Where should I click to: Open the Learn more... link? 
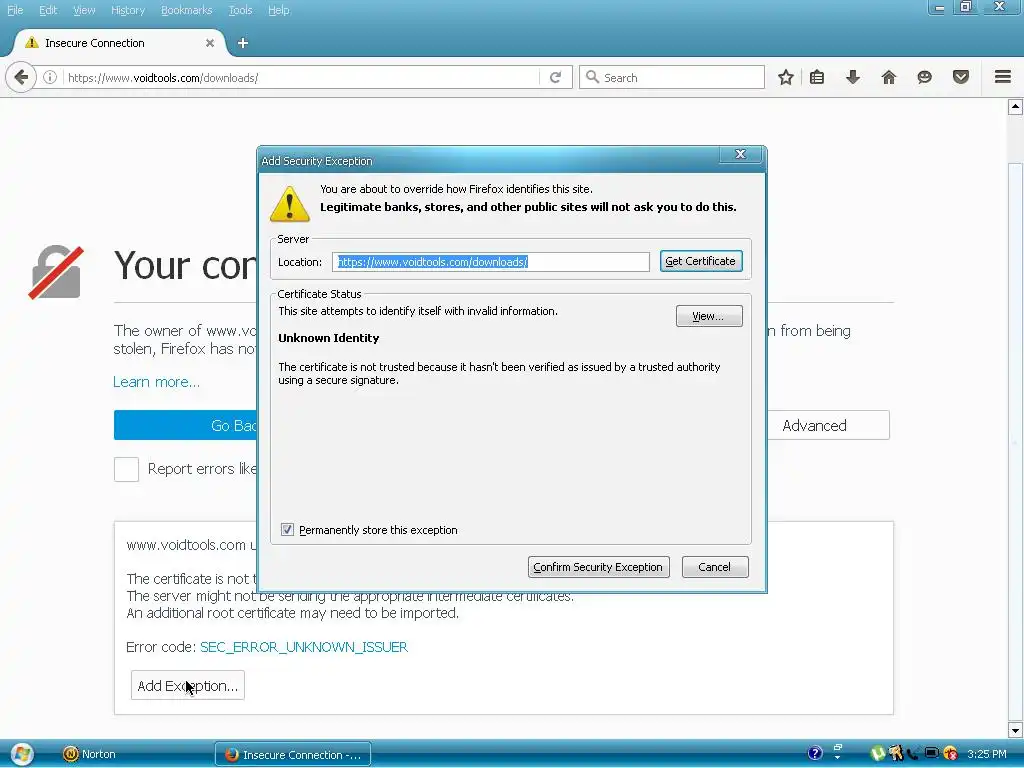click(156, 381)
